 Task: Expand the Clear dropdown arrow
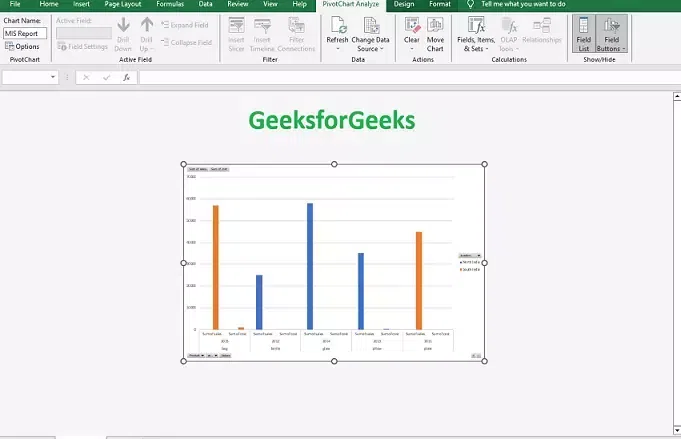point(412,49)
